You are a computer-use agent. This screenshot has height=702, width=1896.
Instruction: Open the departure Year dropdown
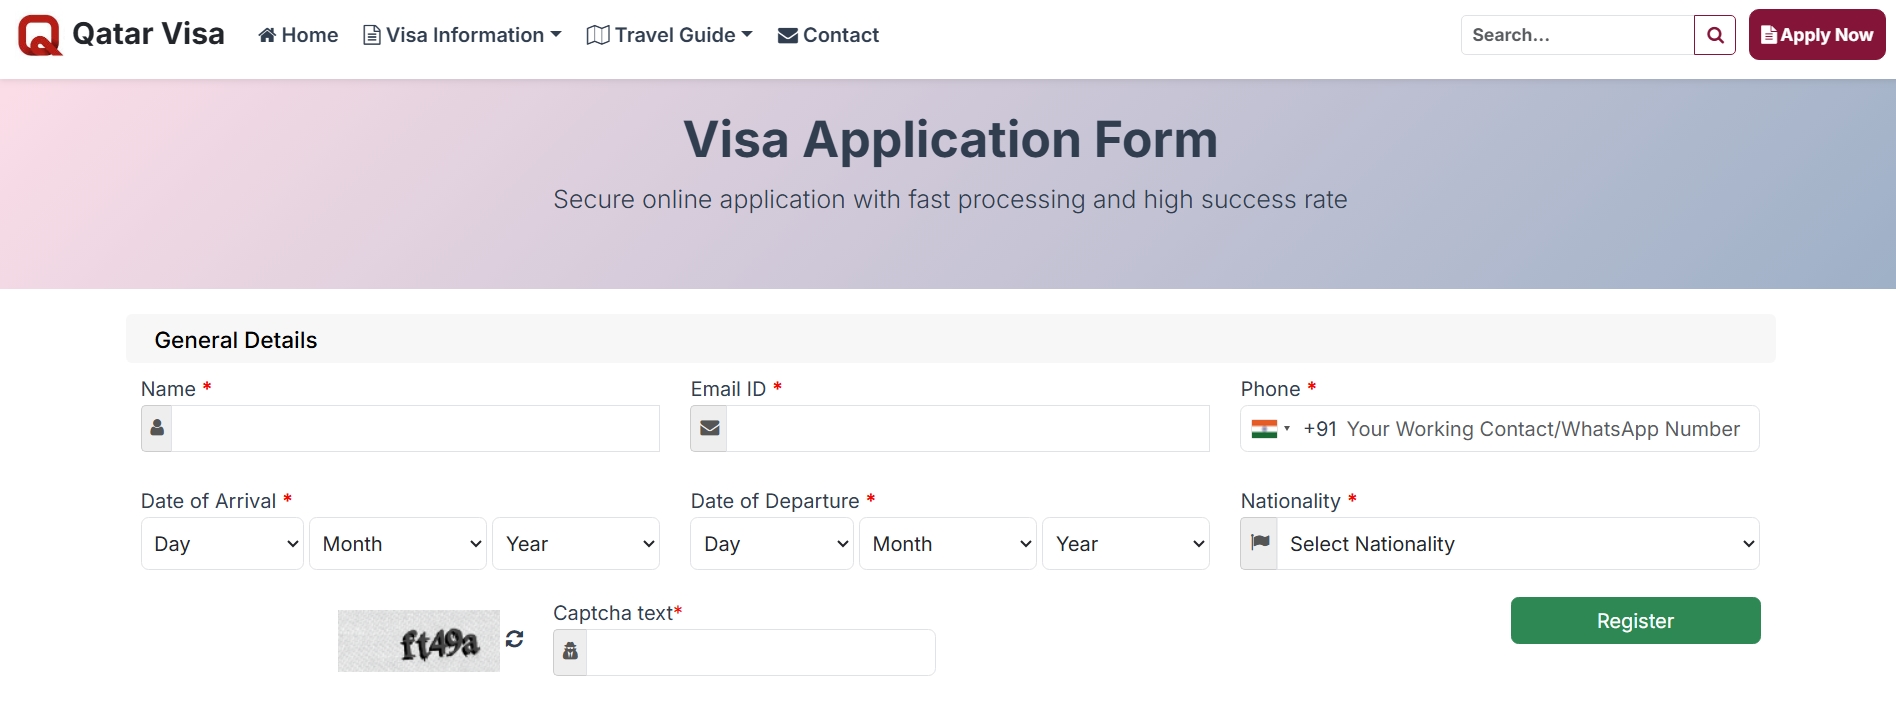pos(1126,544)
